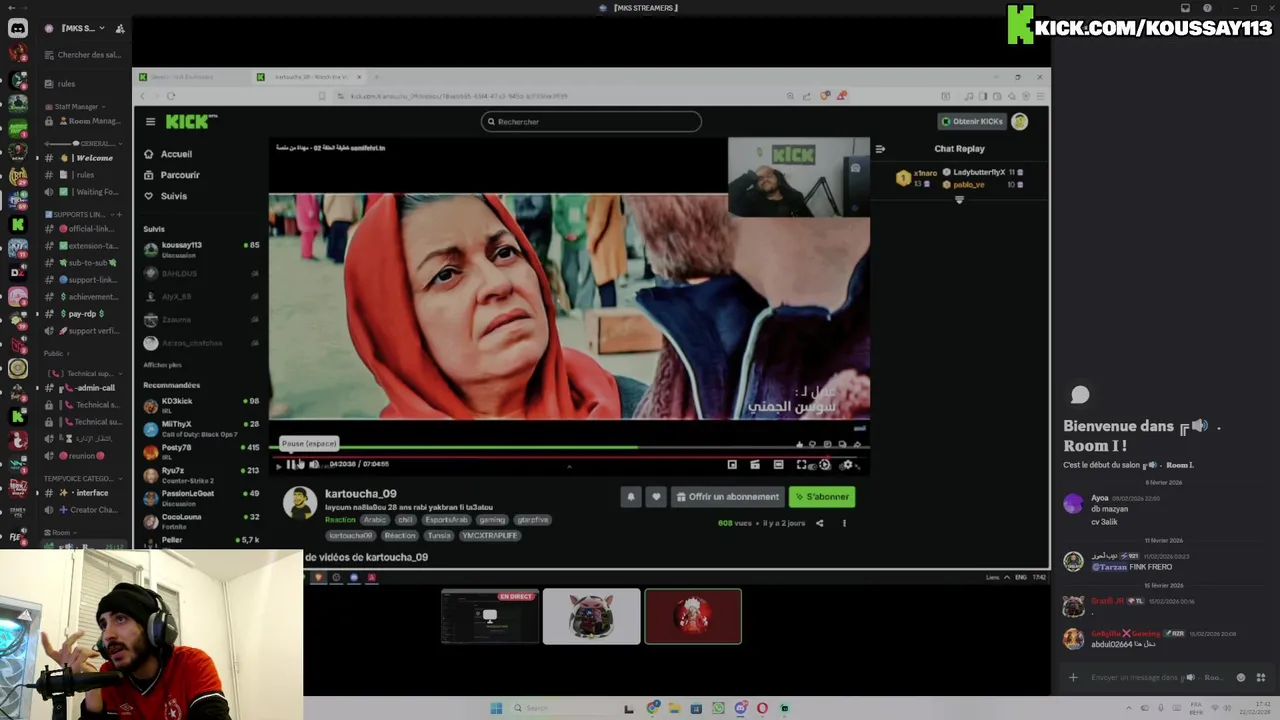
Task: Click Offrir un abonnement button
Action: click(727, 497)
